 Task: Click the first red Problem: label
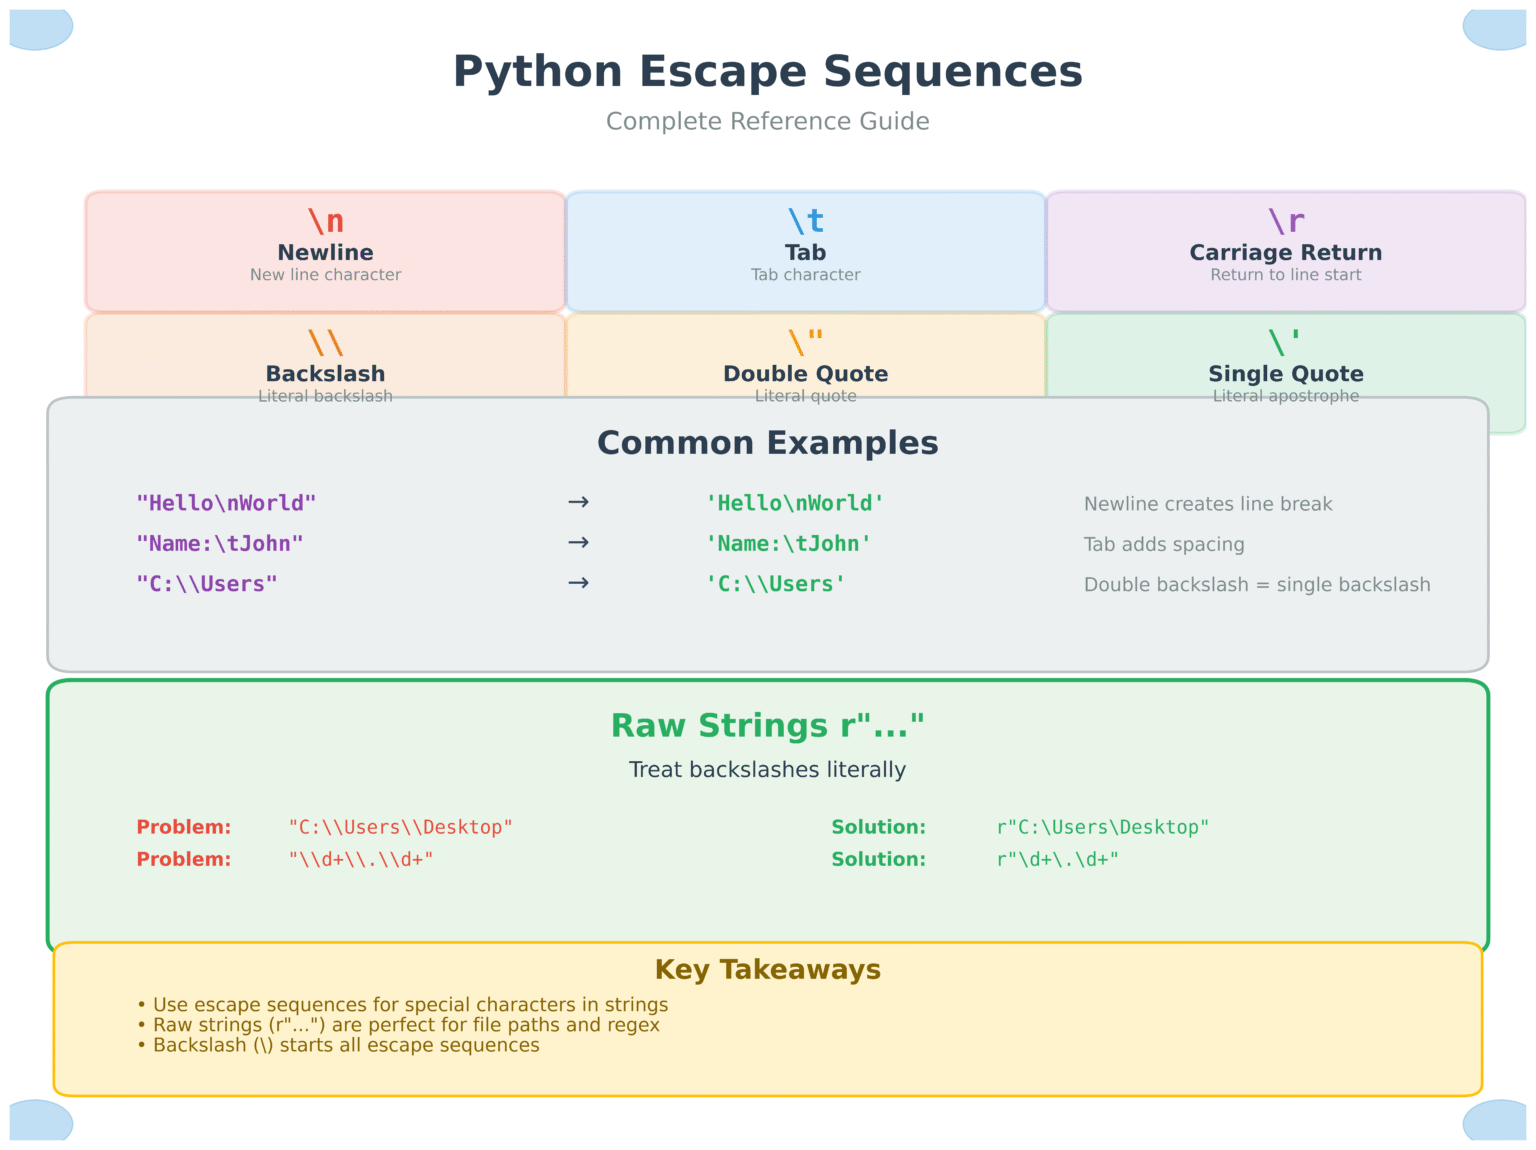[184, 827]
